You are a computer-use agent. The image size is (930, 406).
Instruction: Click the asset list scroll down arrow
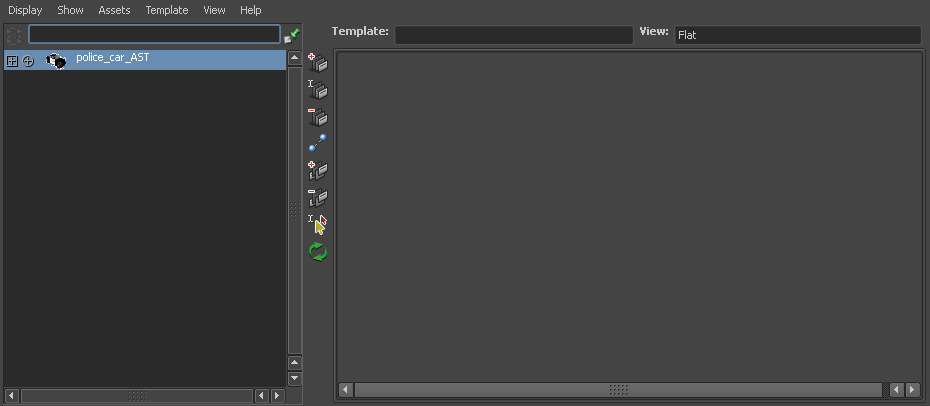click(295, 378)
